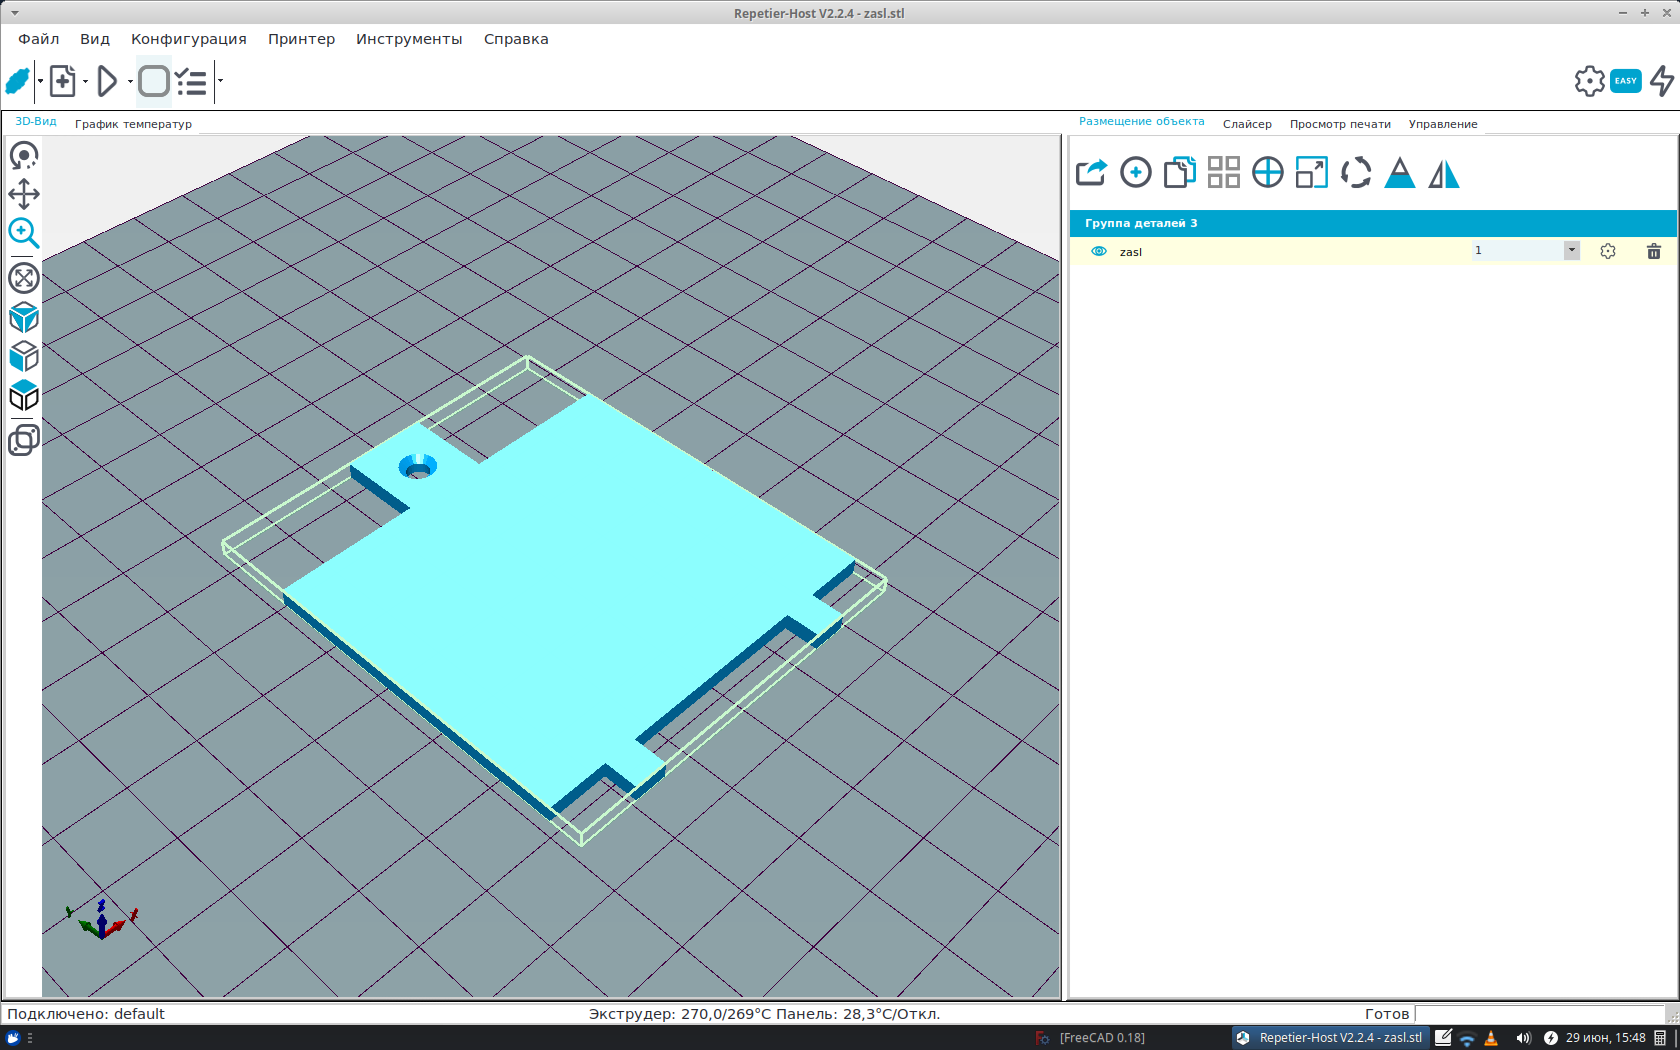Image resolution: width=1680 pixels, height=1050 pixels.
Task: Open the Принтер menu
Action: tap(301, 39)
